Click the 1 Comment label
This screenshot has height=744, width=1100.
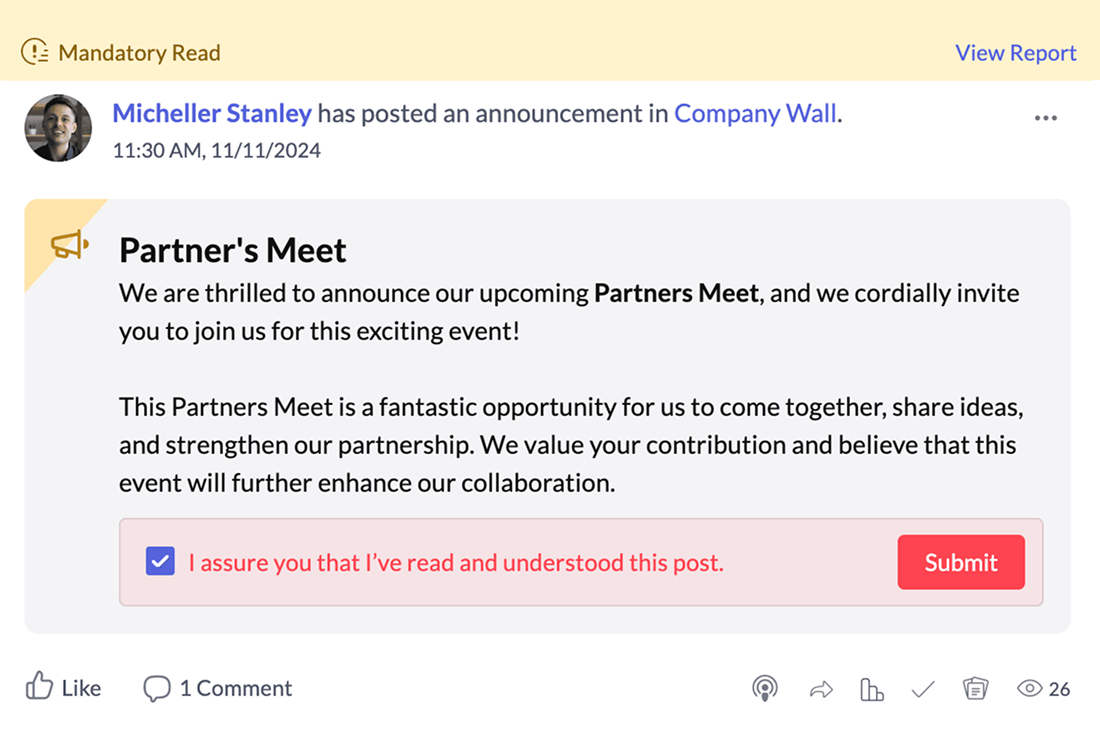(236, 688)
